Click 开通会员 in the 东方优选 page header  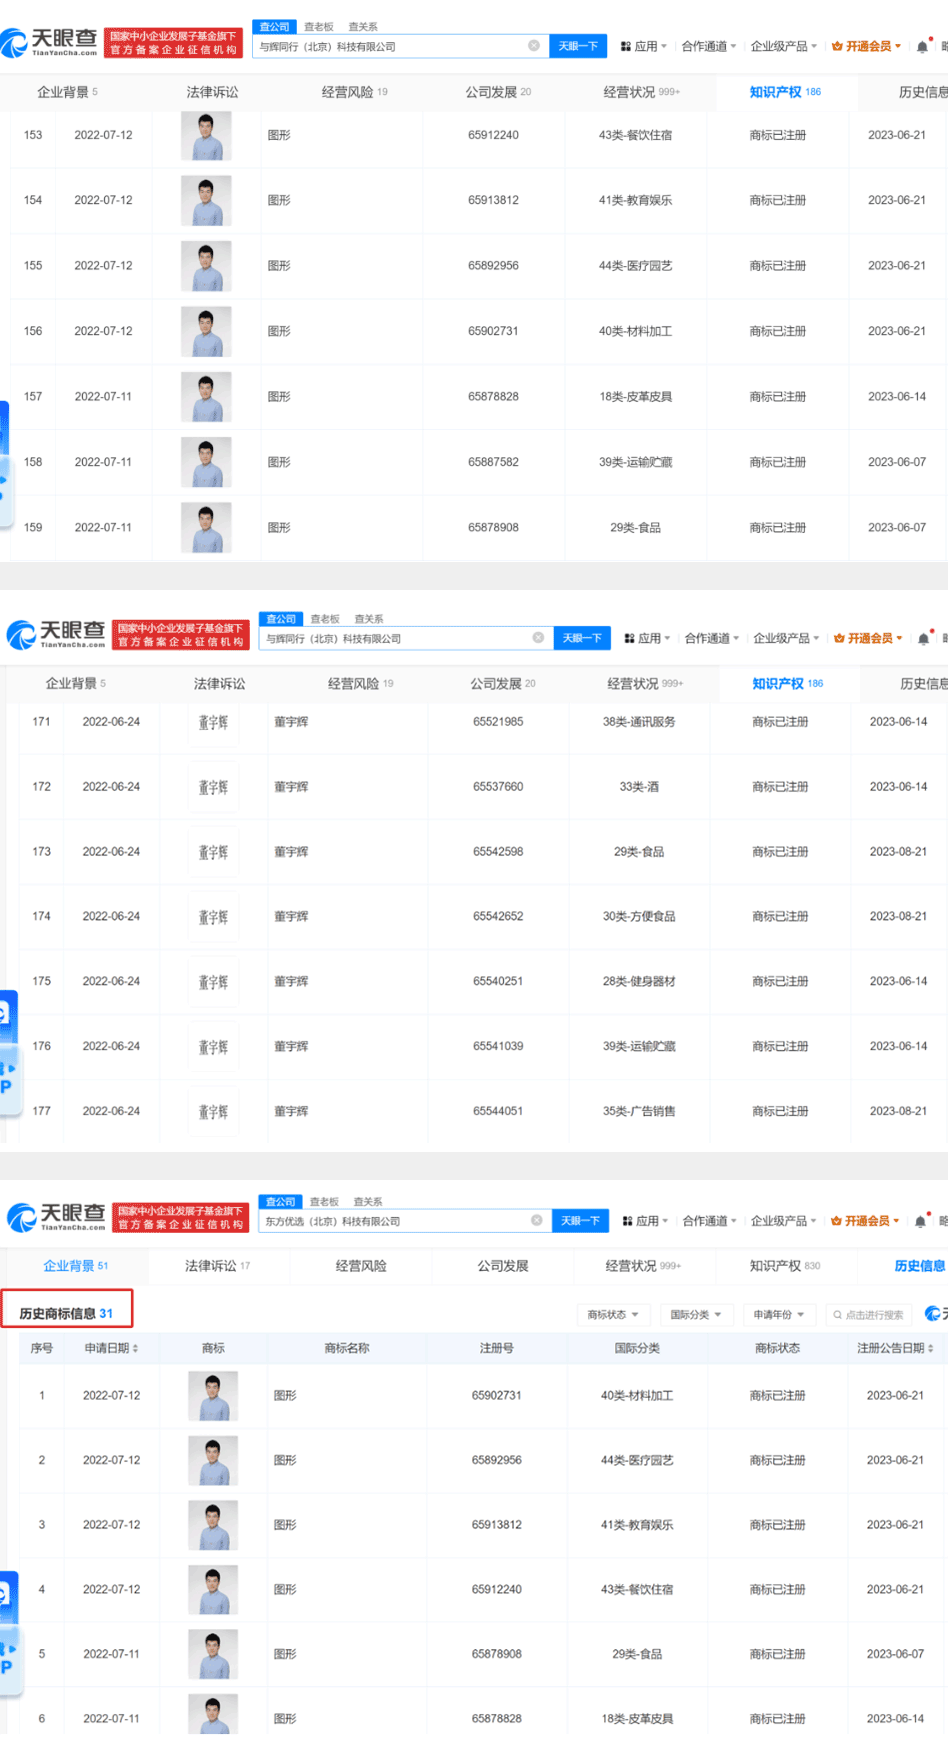tap(866, 1221)
